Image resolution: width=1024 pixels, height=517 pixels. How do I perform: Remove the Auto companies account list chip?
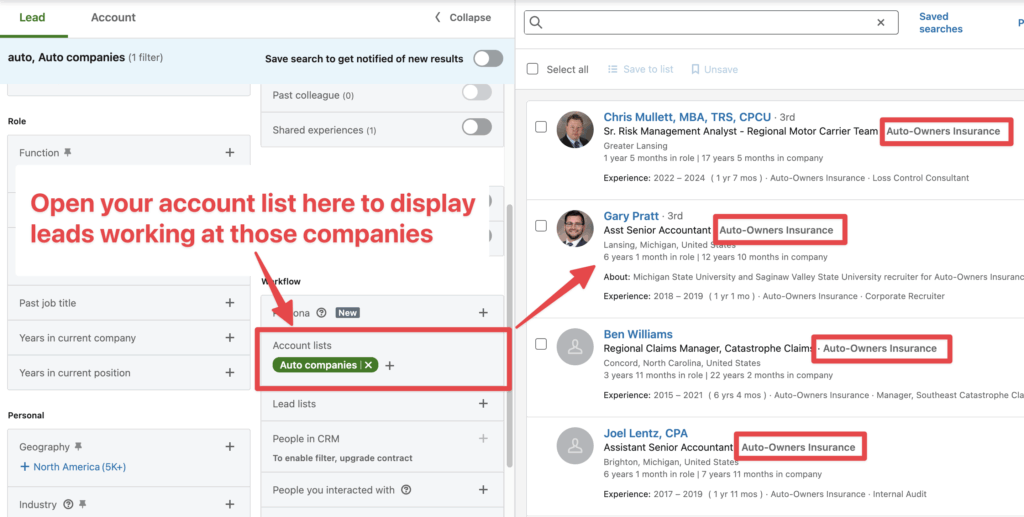click(x=368, y=366)
